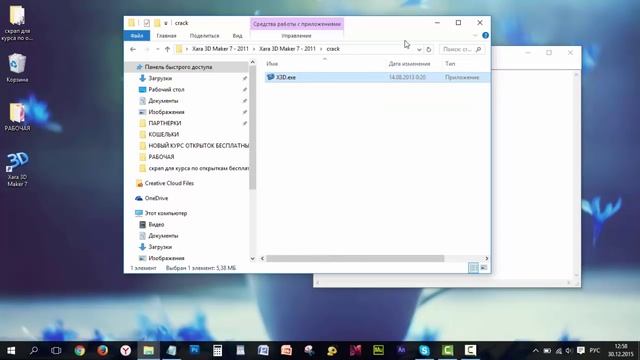The height and width of the screenshot is (360, 640).
Task: Open Creative Cloud Files in sidebar
Action: pyautogui.click(x=169, y=183)
